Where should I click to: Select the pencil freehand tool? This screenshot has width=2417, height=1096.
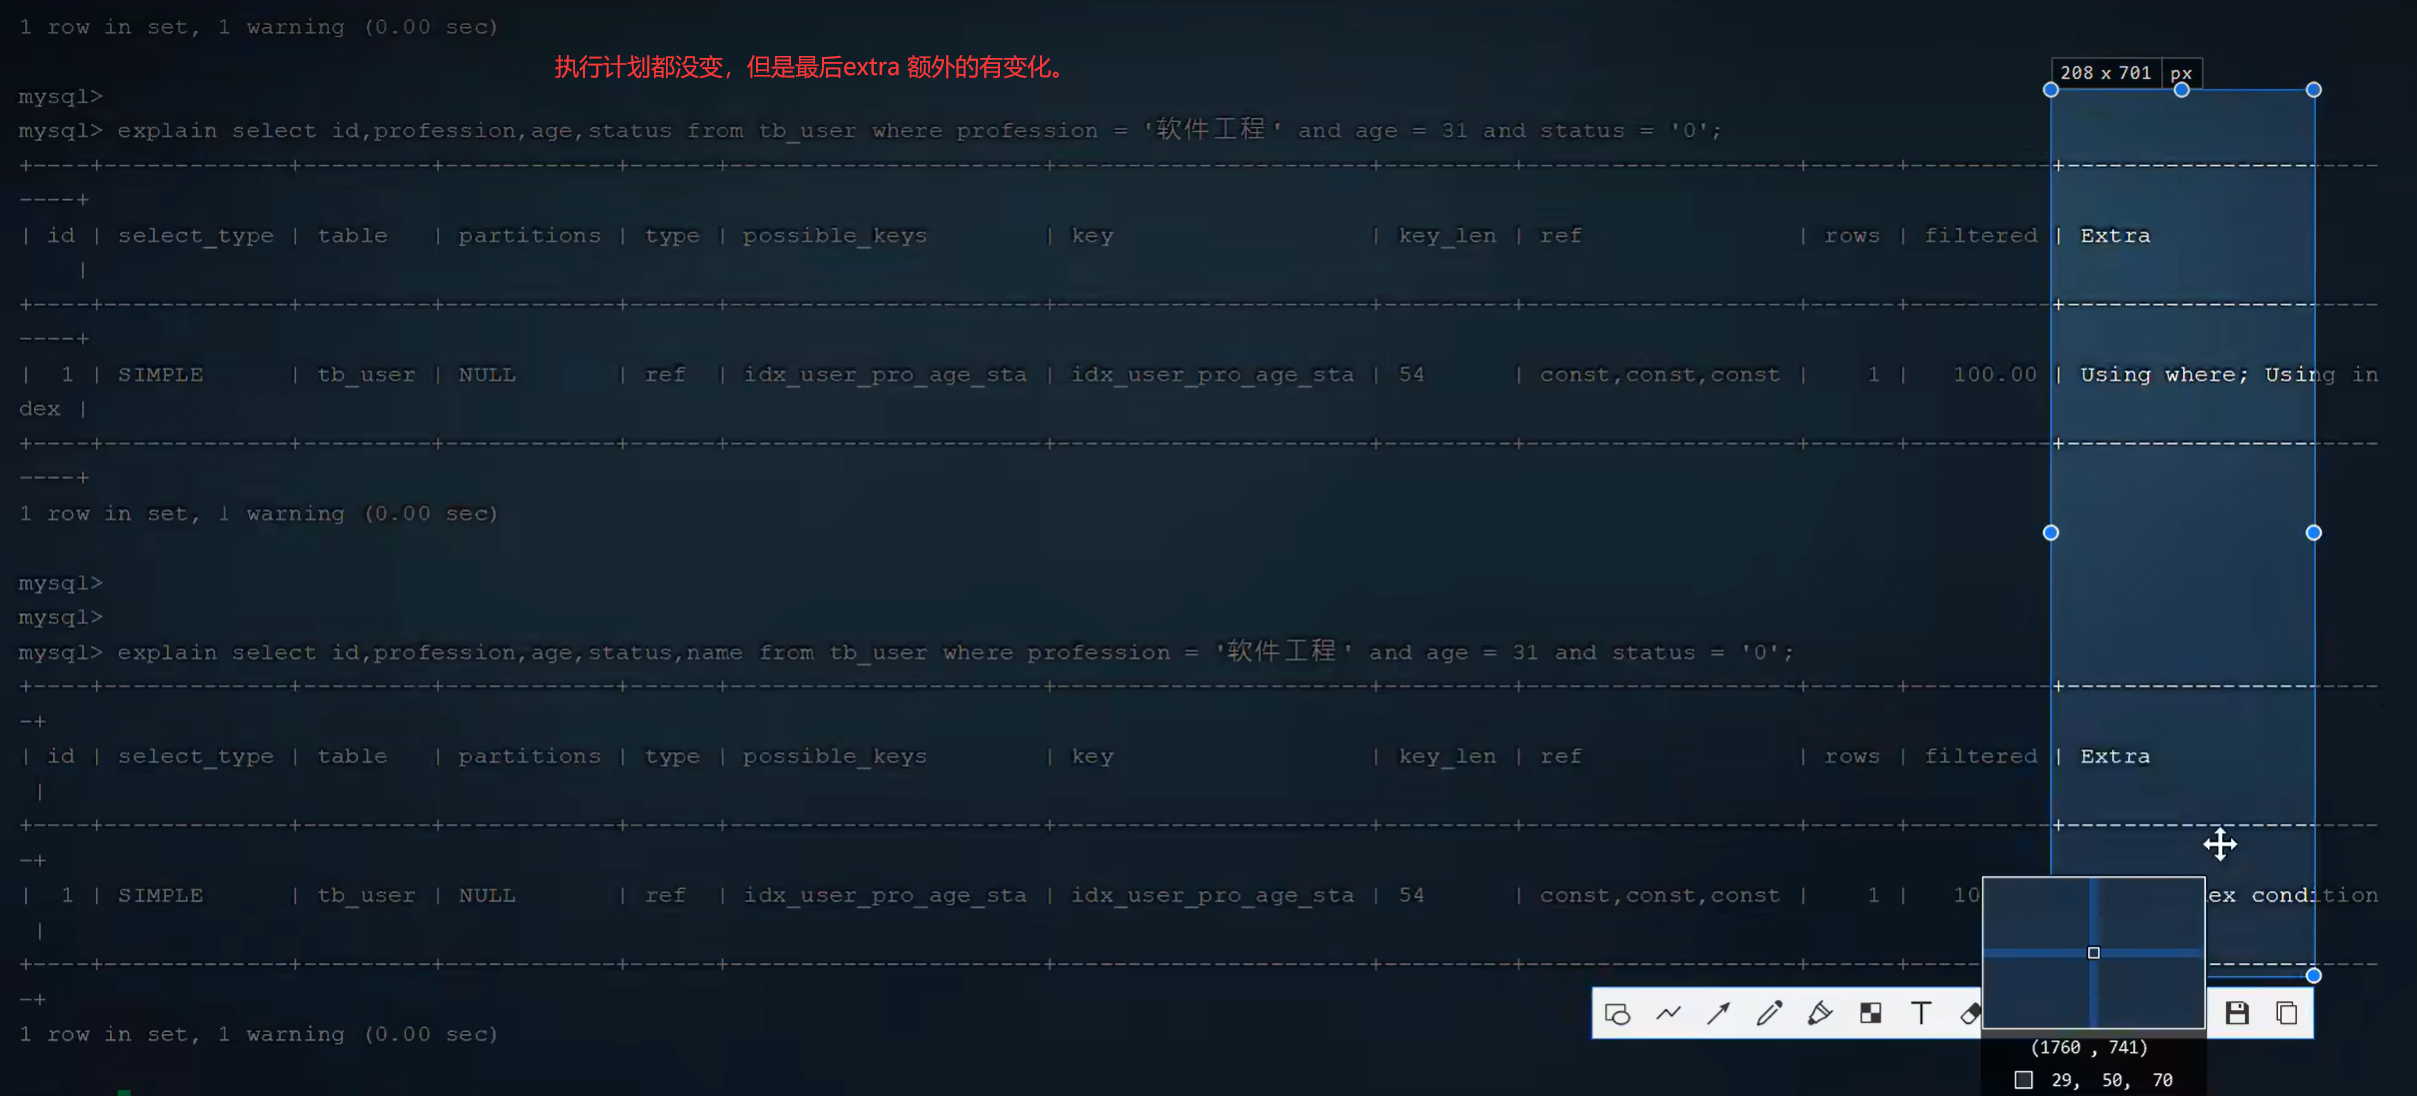pos(1769,1014)
